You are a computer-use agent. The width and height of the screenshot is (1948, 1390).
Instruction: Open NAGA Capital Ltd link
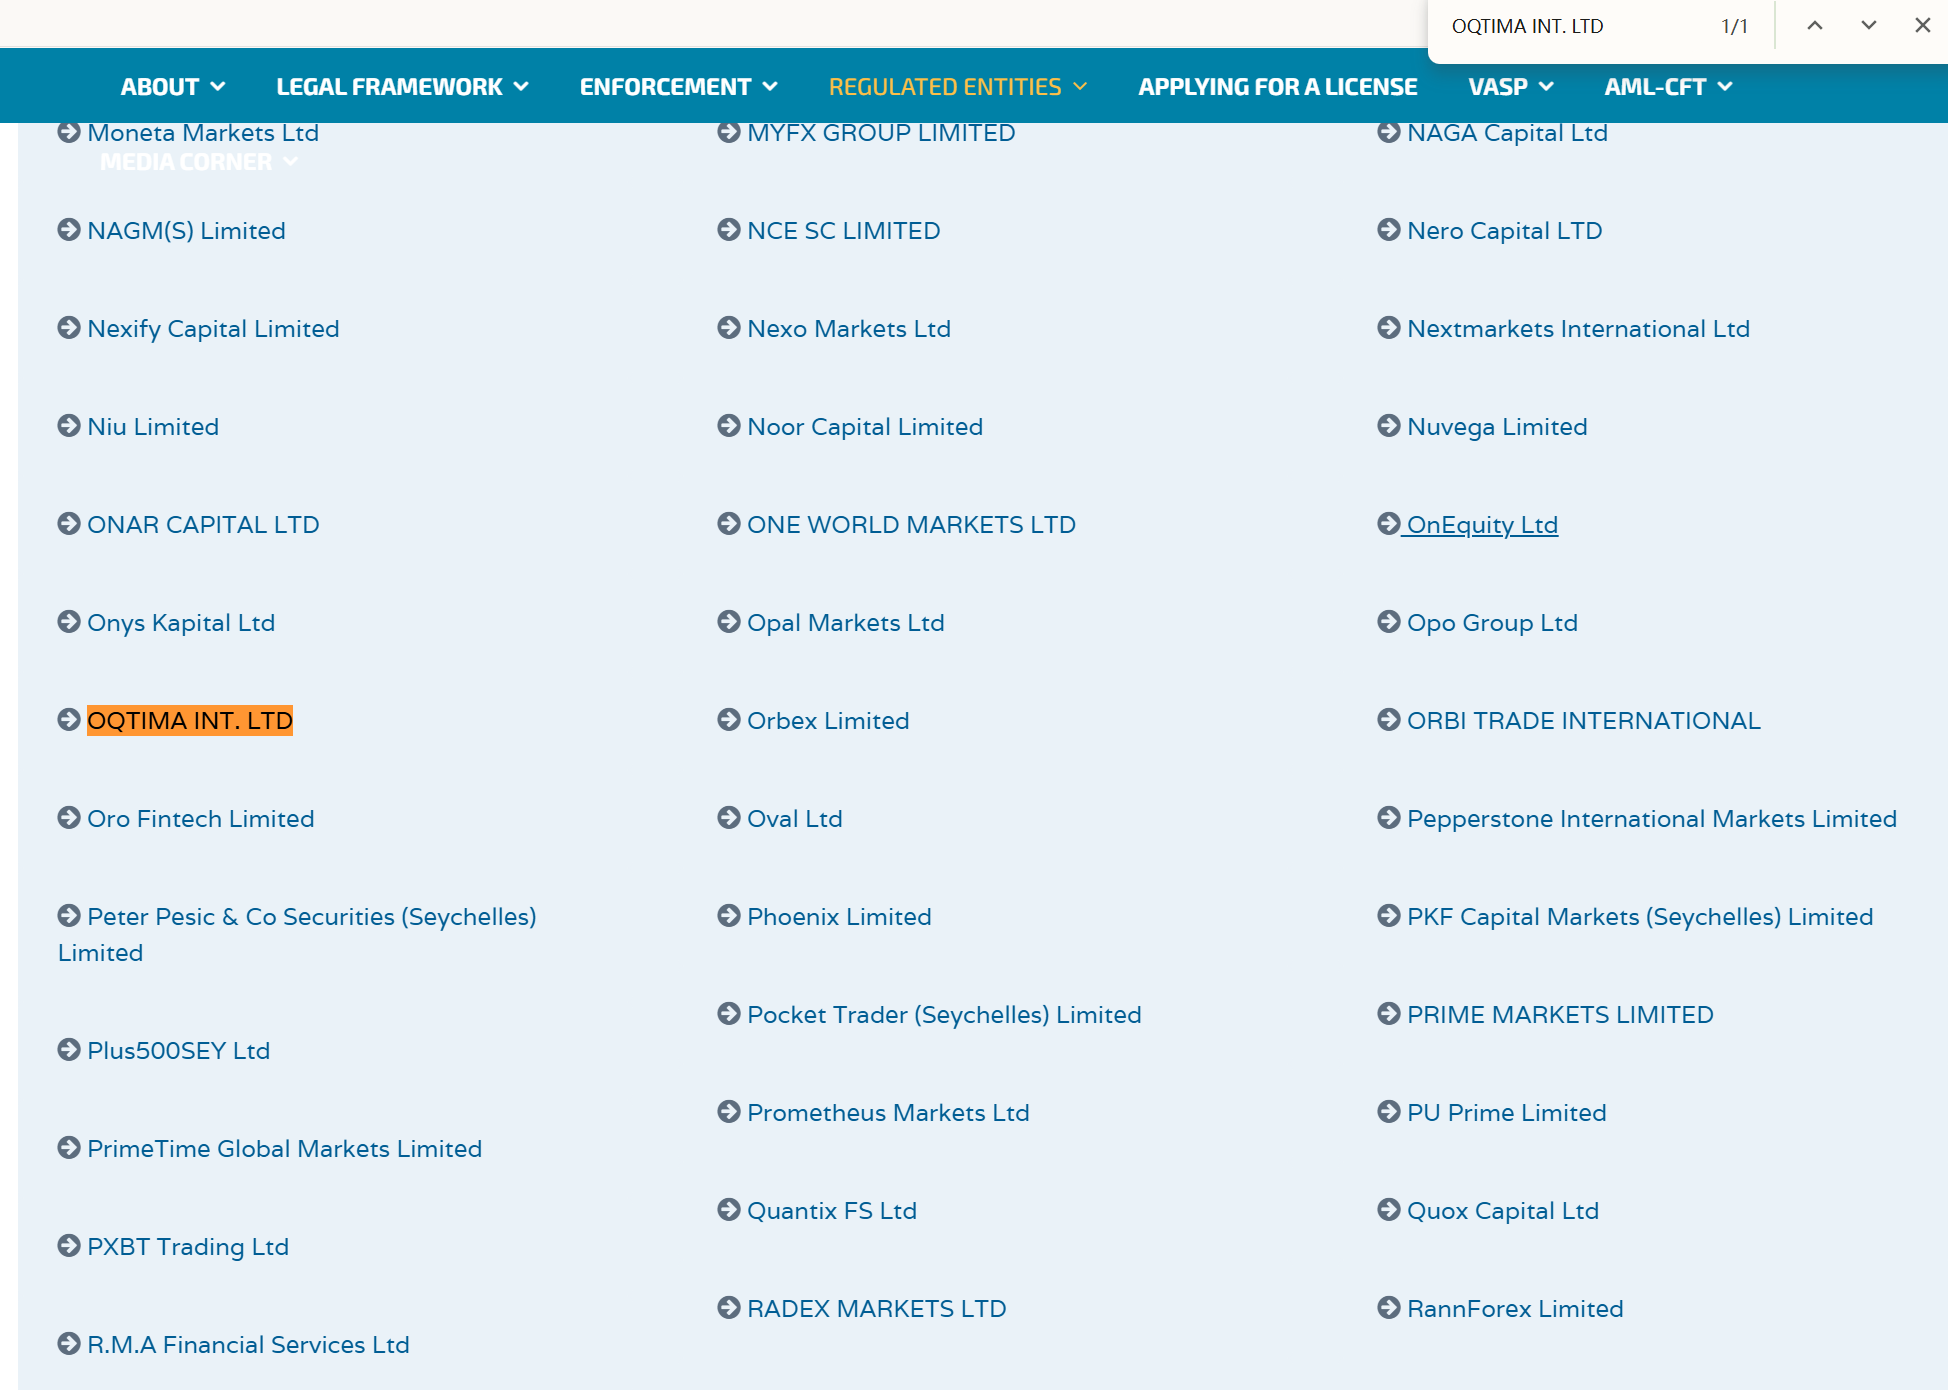(x=1507, y=133)
